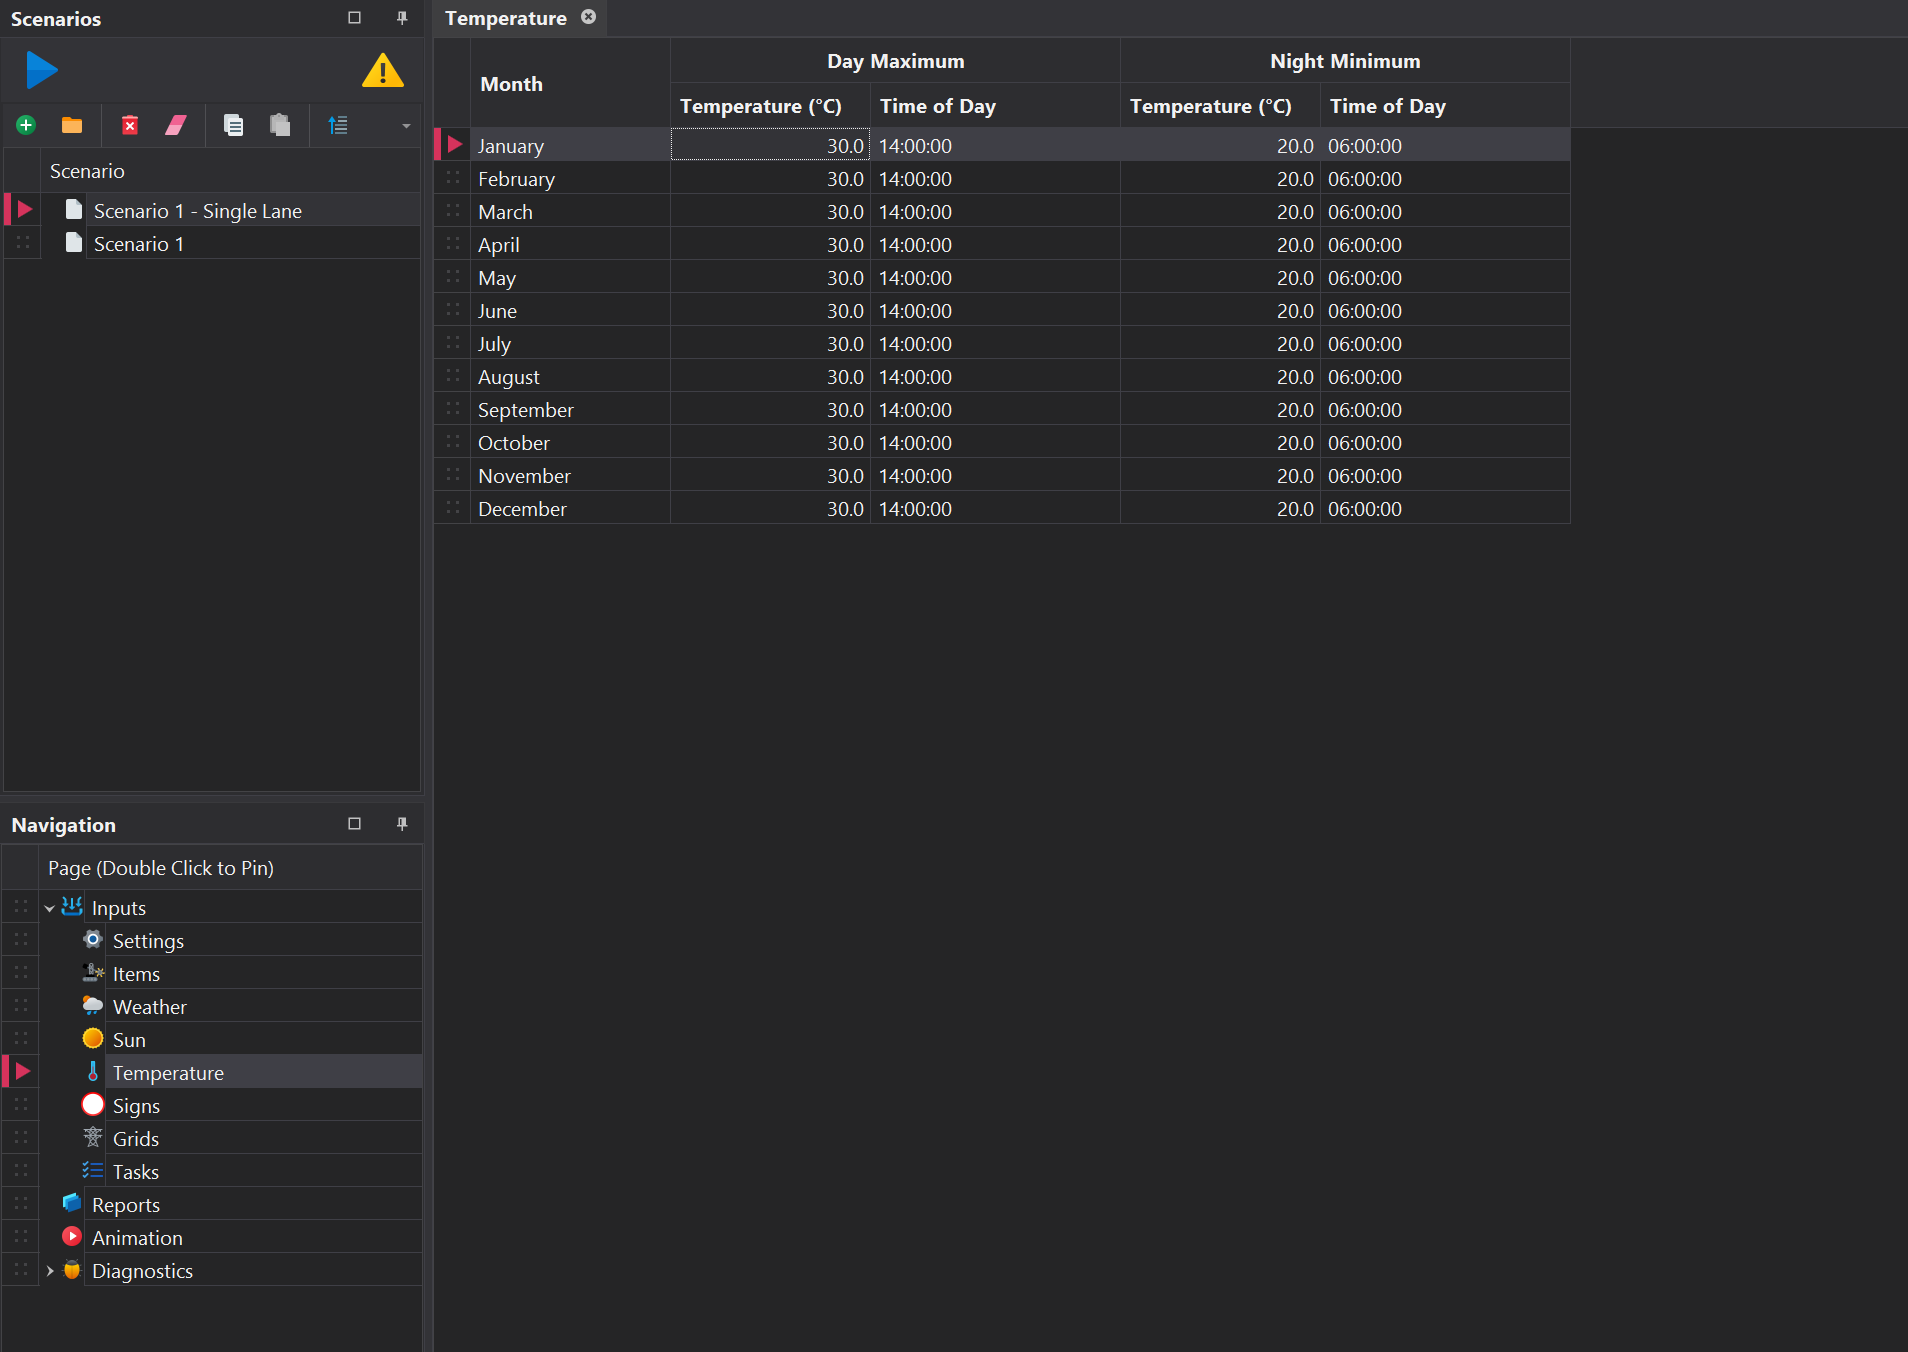The height and width of the screenshot is (1352, 1908).
Task: Click the move-up sort lines icon
Action: tap(338, 125)
